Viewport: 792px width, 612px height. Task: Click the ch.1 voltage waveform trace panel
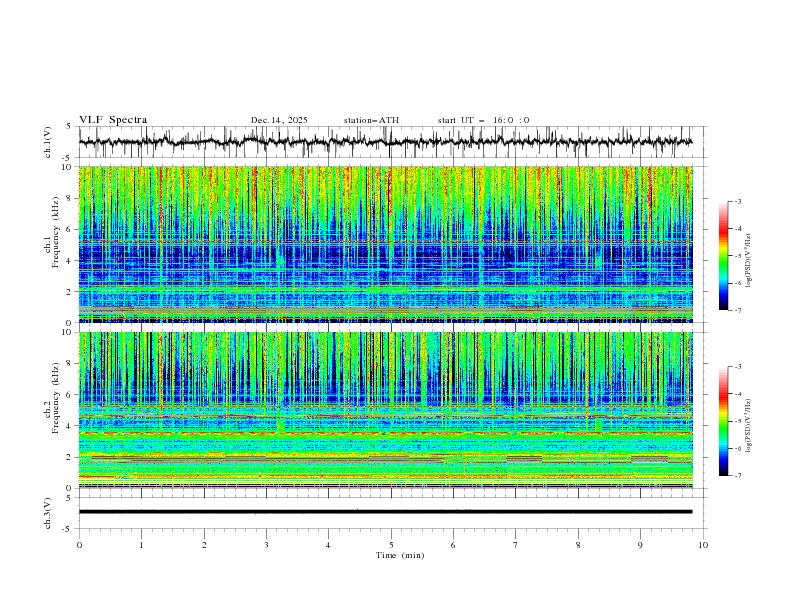[392, 142]
